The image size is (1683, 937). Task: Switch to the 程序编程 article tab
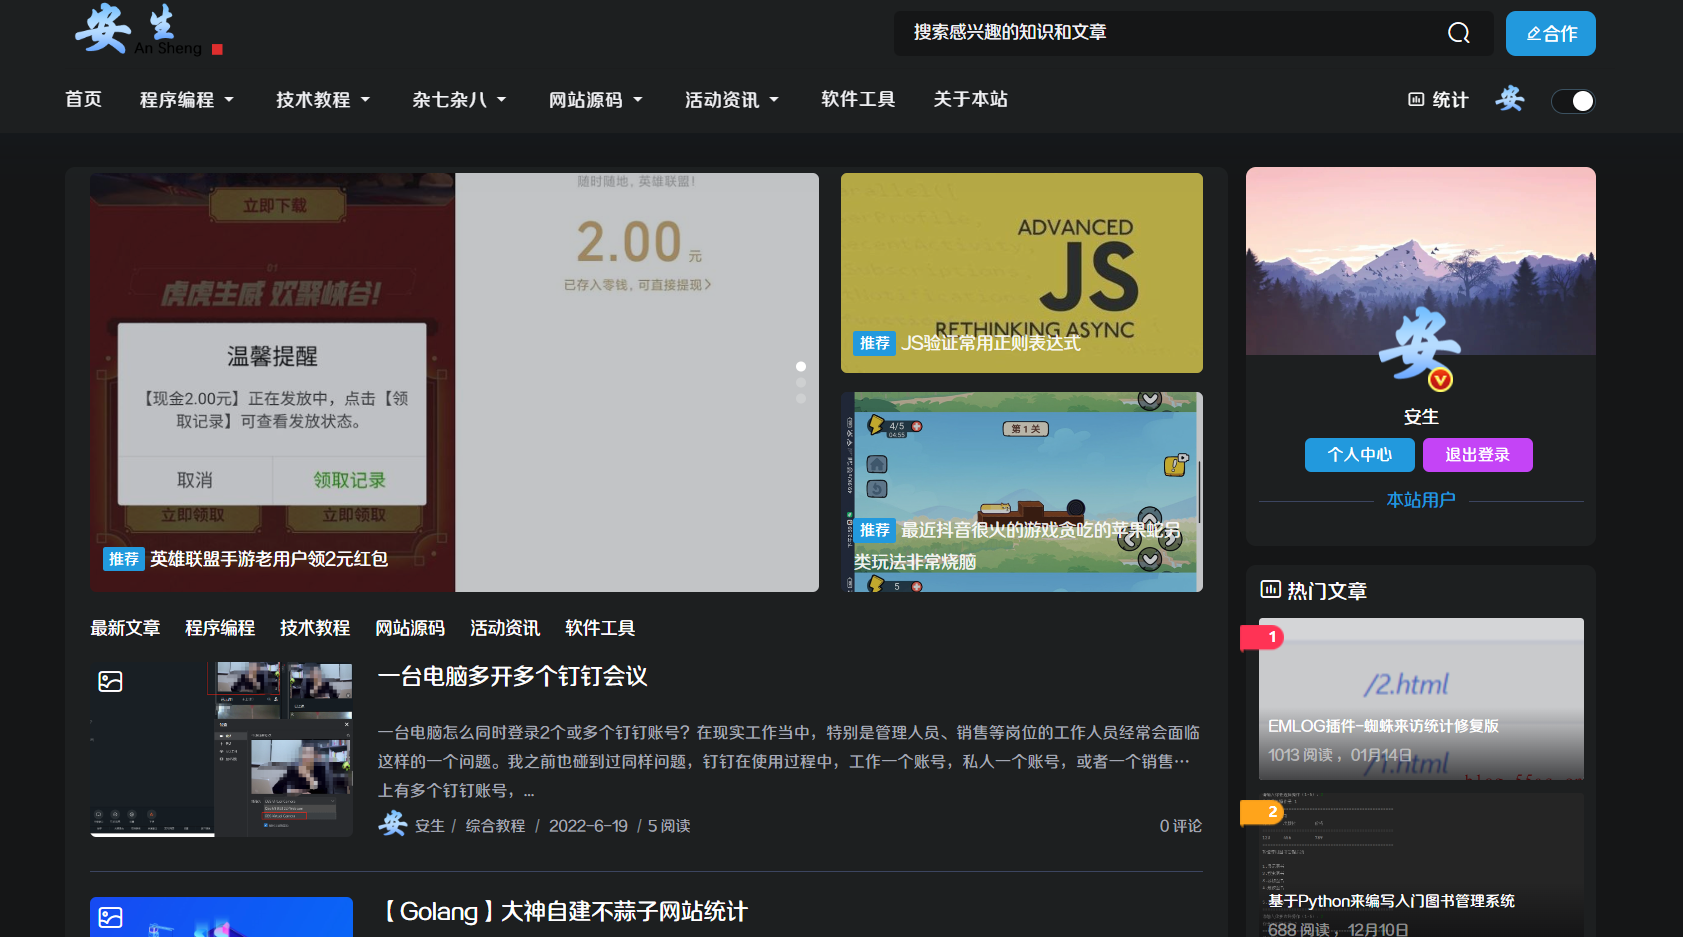coord(220,628)
